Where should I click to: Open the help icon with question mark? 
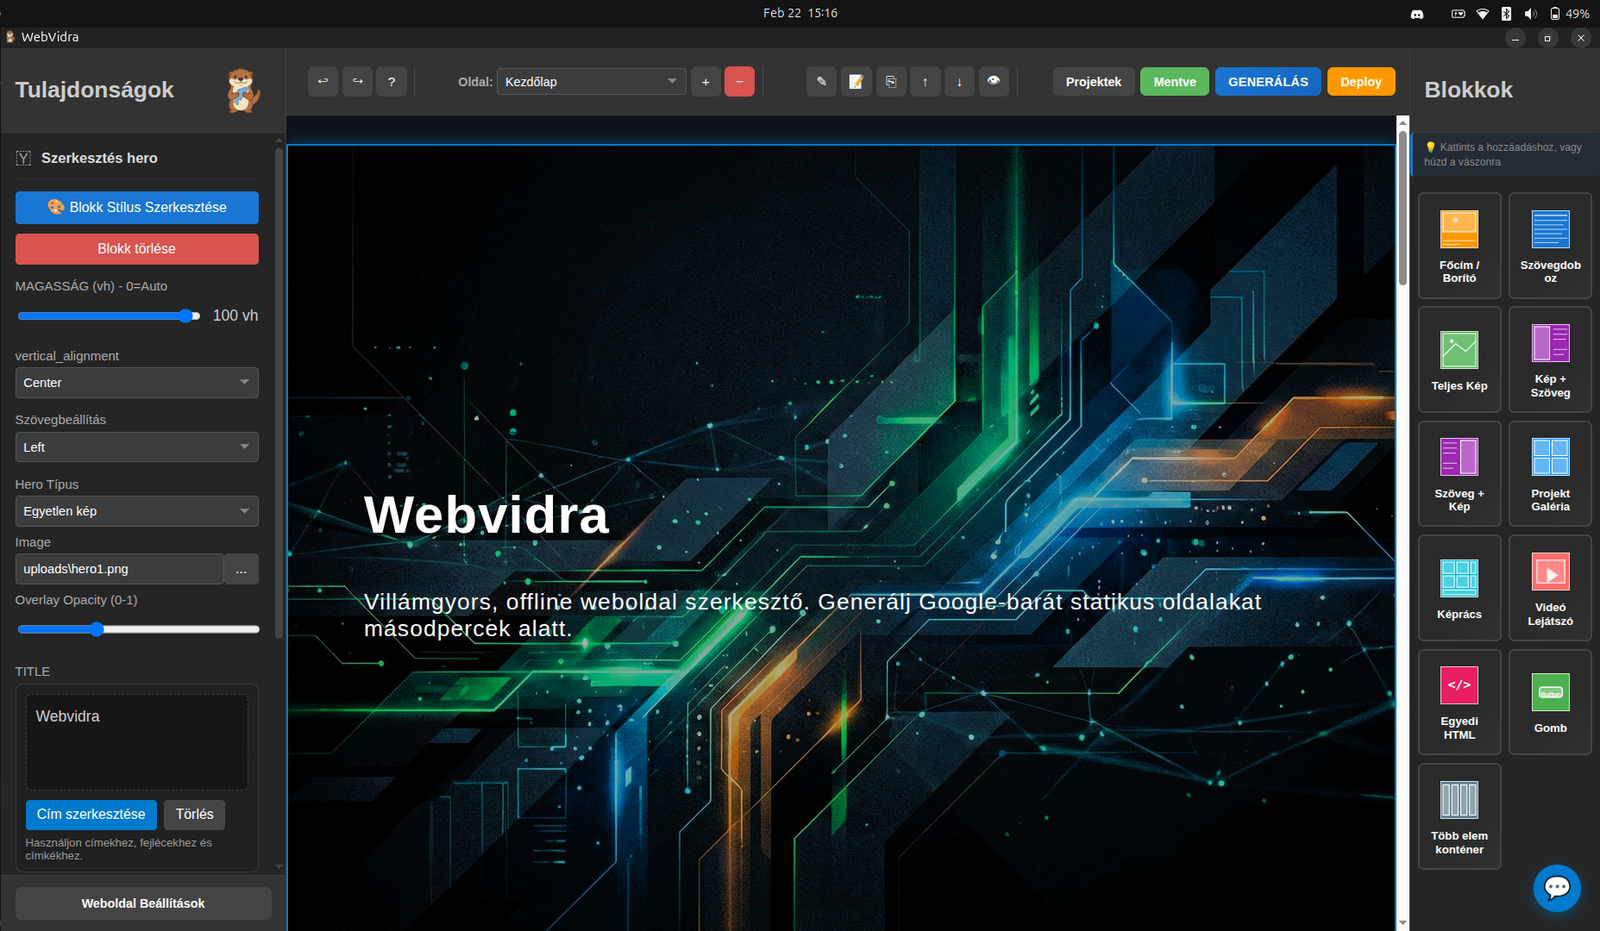tap(391, 81)
